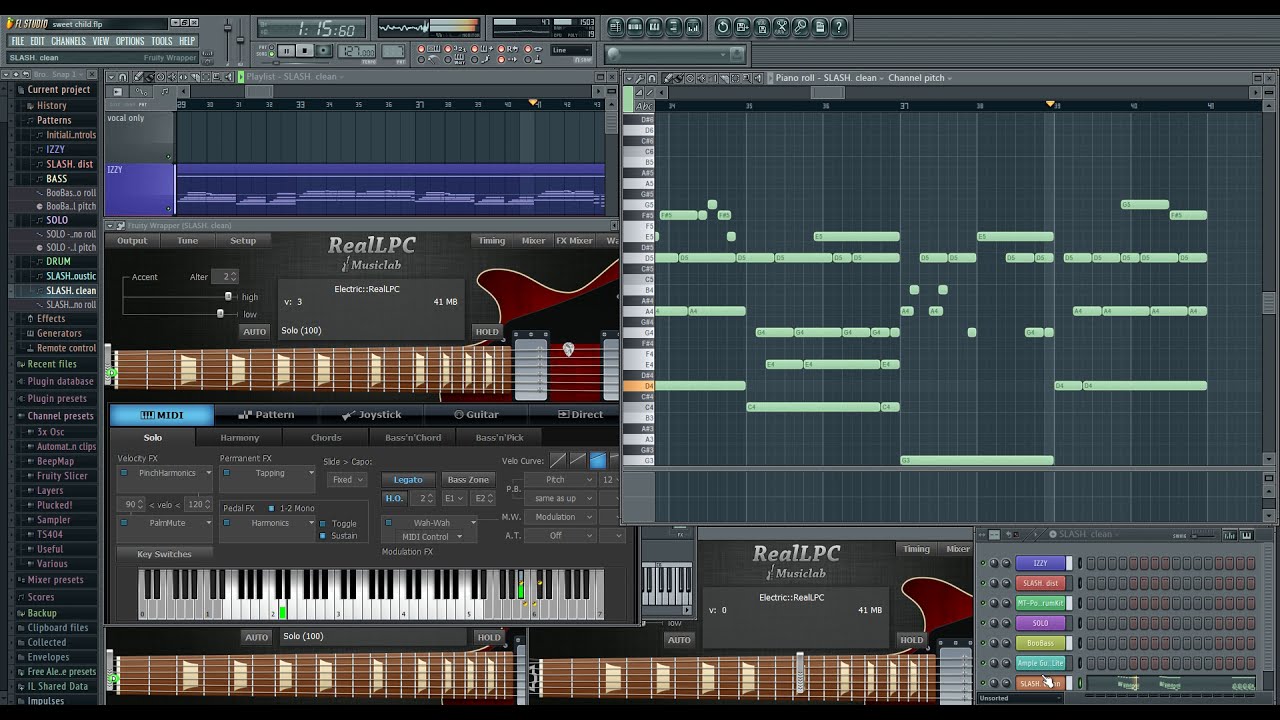Click the magnet snap icon in Playlist toolbar
The width and height of the screenshot is (1280, 720).
pyautogui.click(x=122, y=77)
